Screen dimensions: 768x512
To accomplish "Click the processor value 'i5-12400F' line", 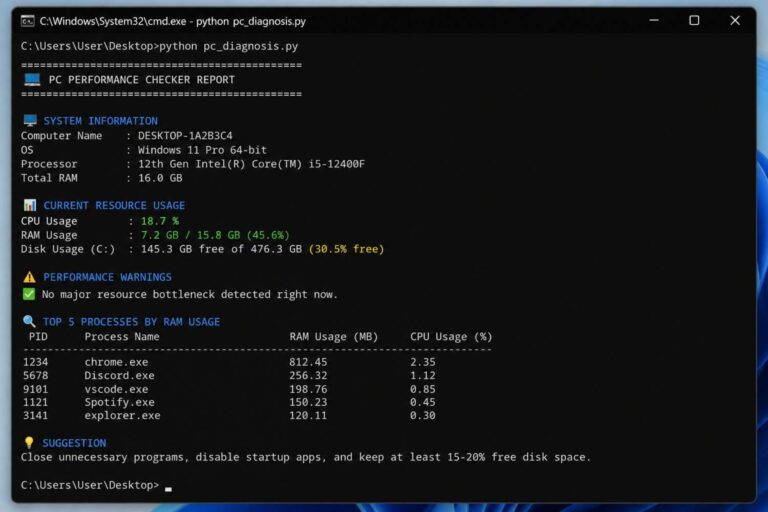I will point(251,164).
